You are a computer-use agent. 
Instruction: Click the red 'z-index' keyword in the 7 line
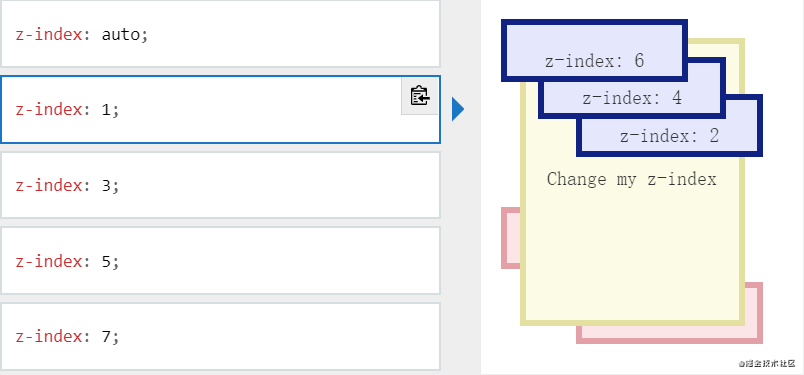[49, 337]
